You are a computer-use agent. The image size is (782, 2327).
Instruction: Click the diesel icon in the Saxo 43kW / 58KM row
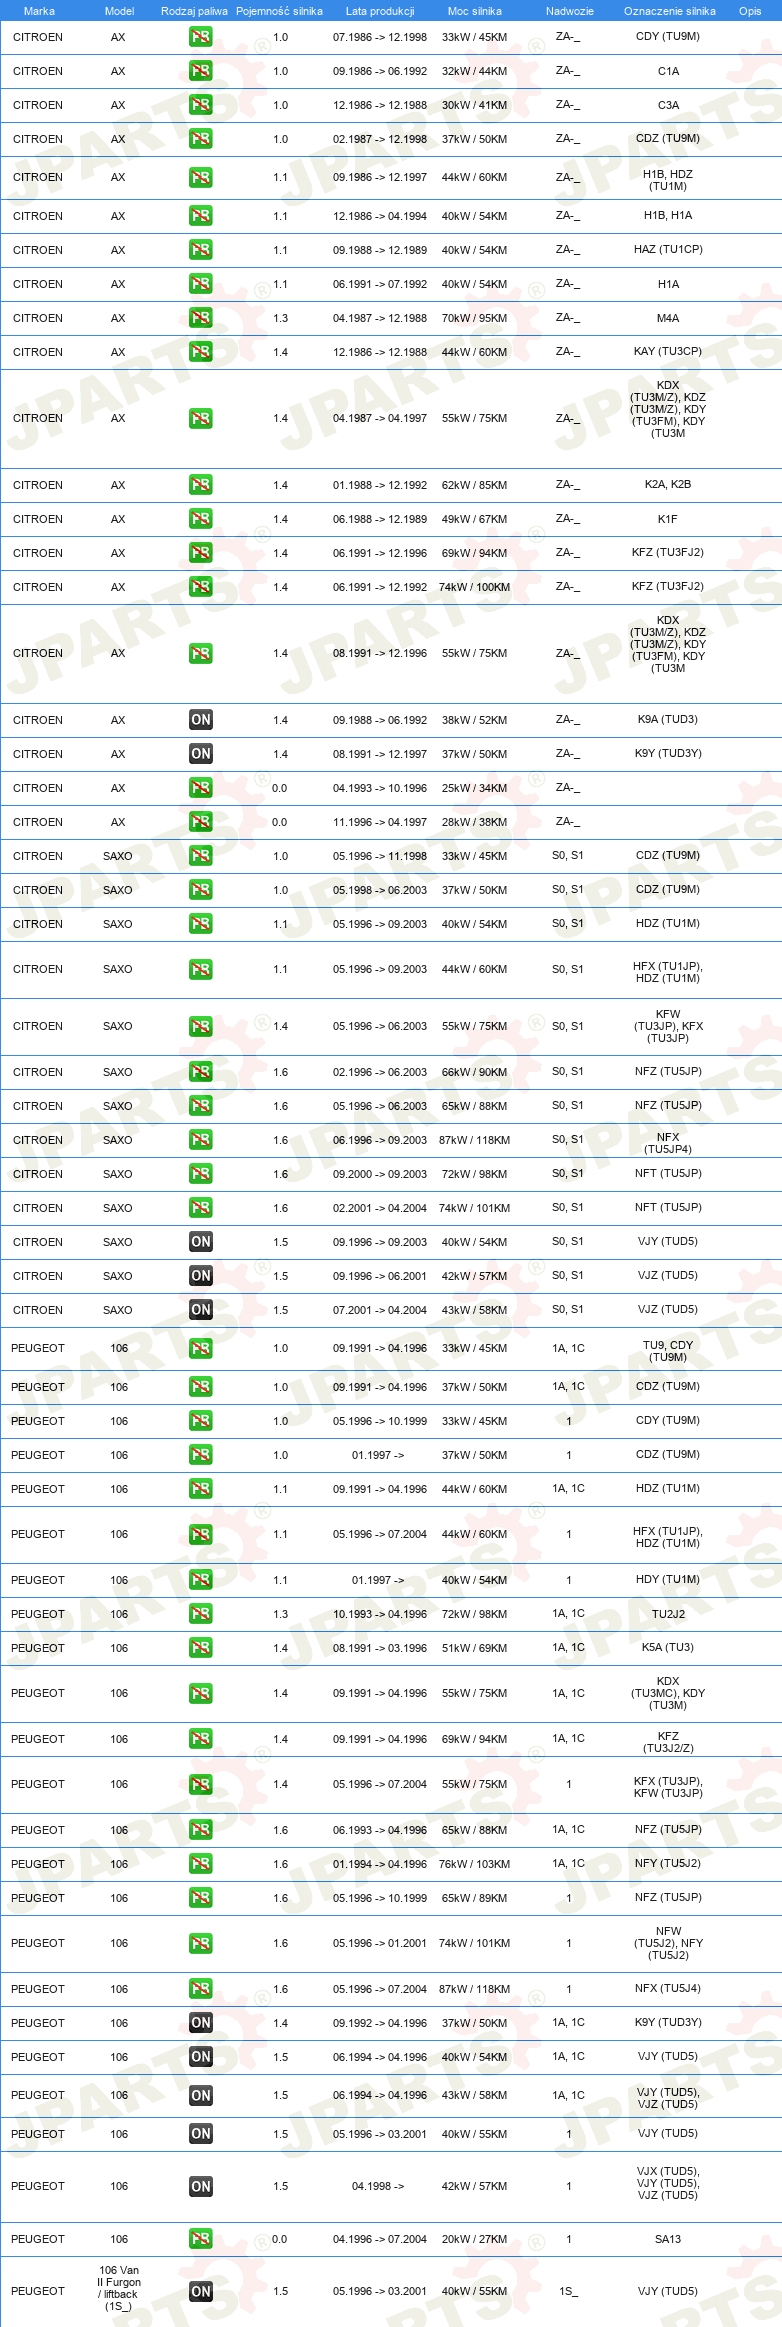[200, 1310]
